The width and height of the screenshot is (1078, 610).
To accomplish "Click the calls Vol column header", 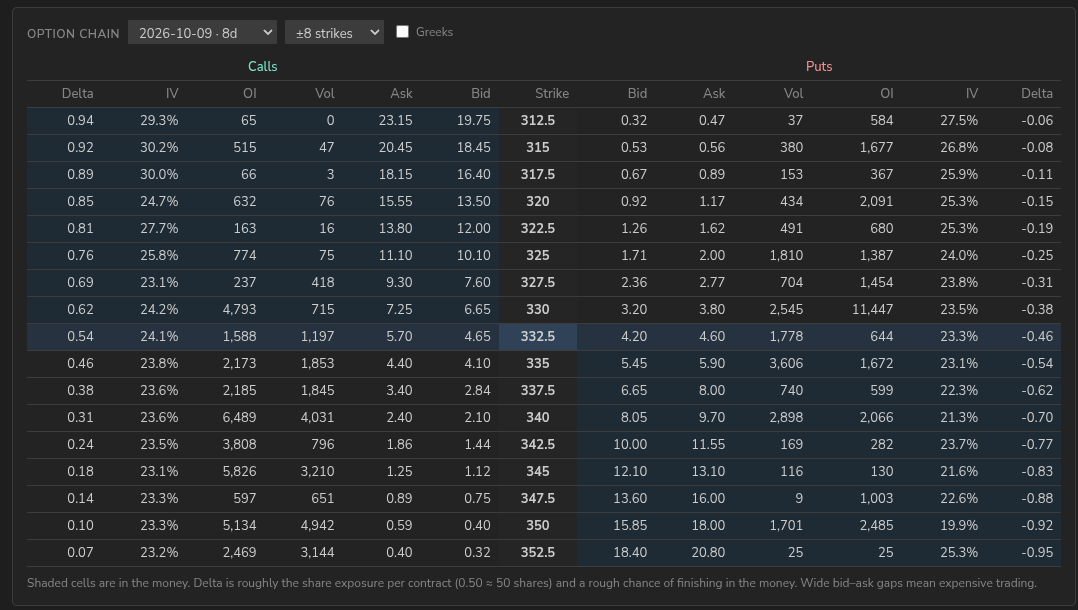I will tap(324, 94).
